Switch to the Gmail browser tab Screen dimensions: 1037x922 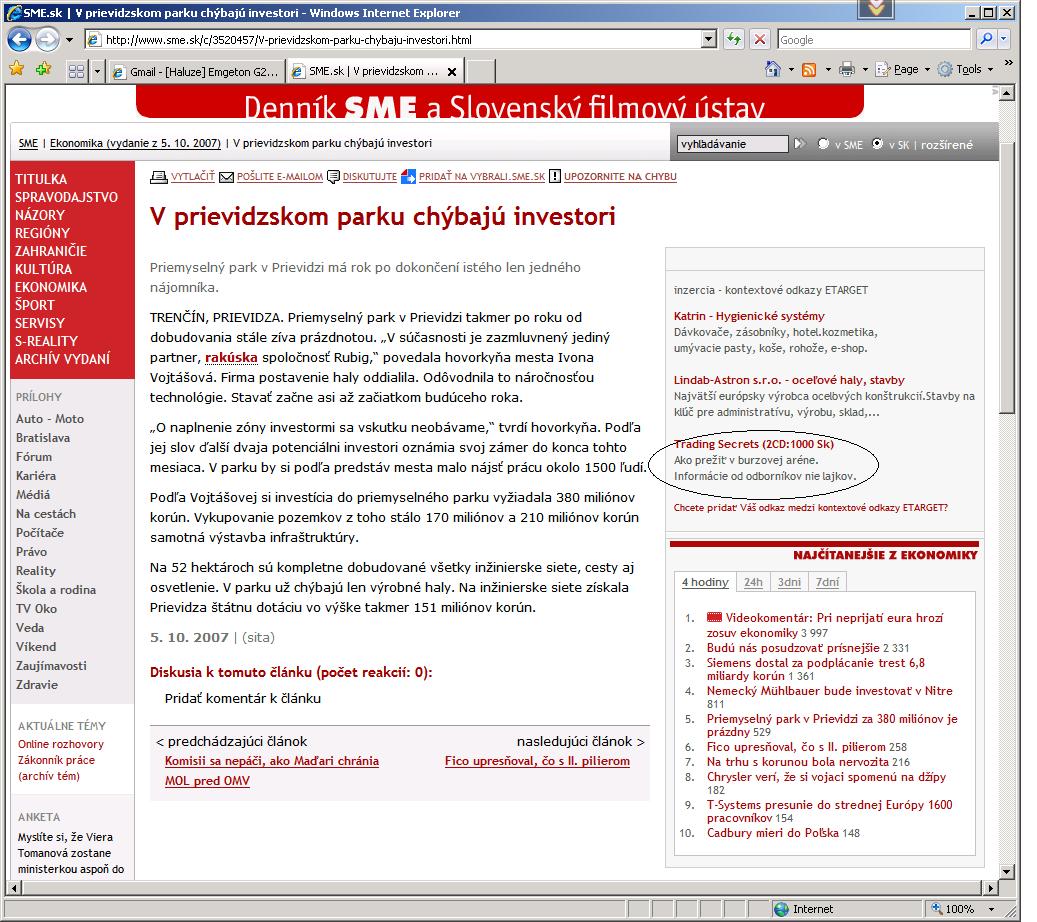click(195, 72)
